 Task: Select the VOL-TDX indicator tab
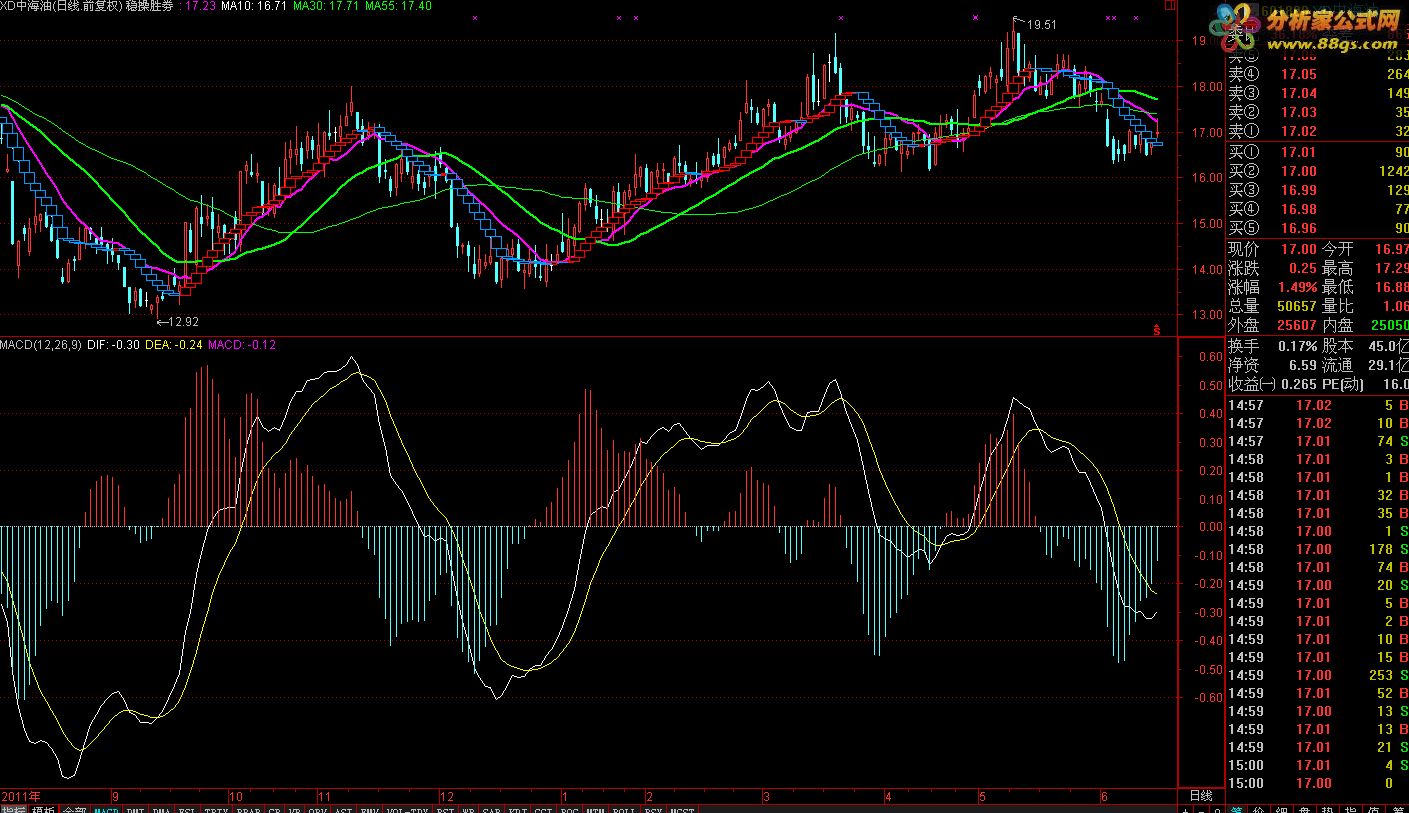[x=405, y=807]
